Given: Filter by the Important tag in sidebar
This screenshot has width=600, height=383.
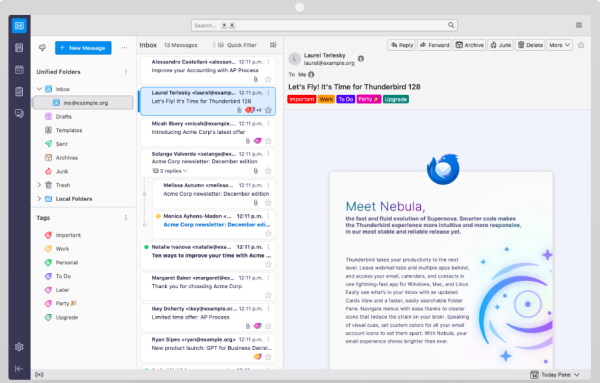Looking at the screenshot, I should pos(68,235).
